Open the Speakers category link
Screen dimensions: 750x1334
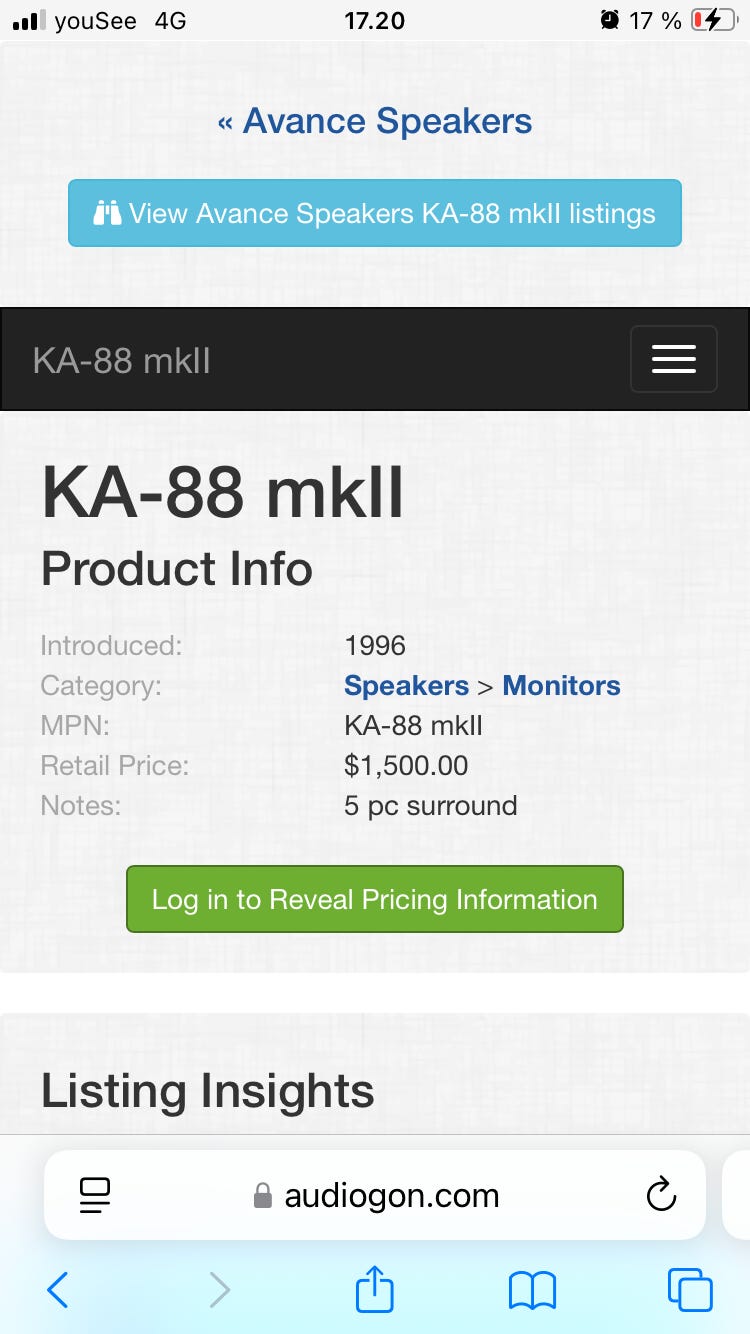click(406, 686)
